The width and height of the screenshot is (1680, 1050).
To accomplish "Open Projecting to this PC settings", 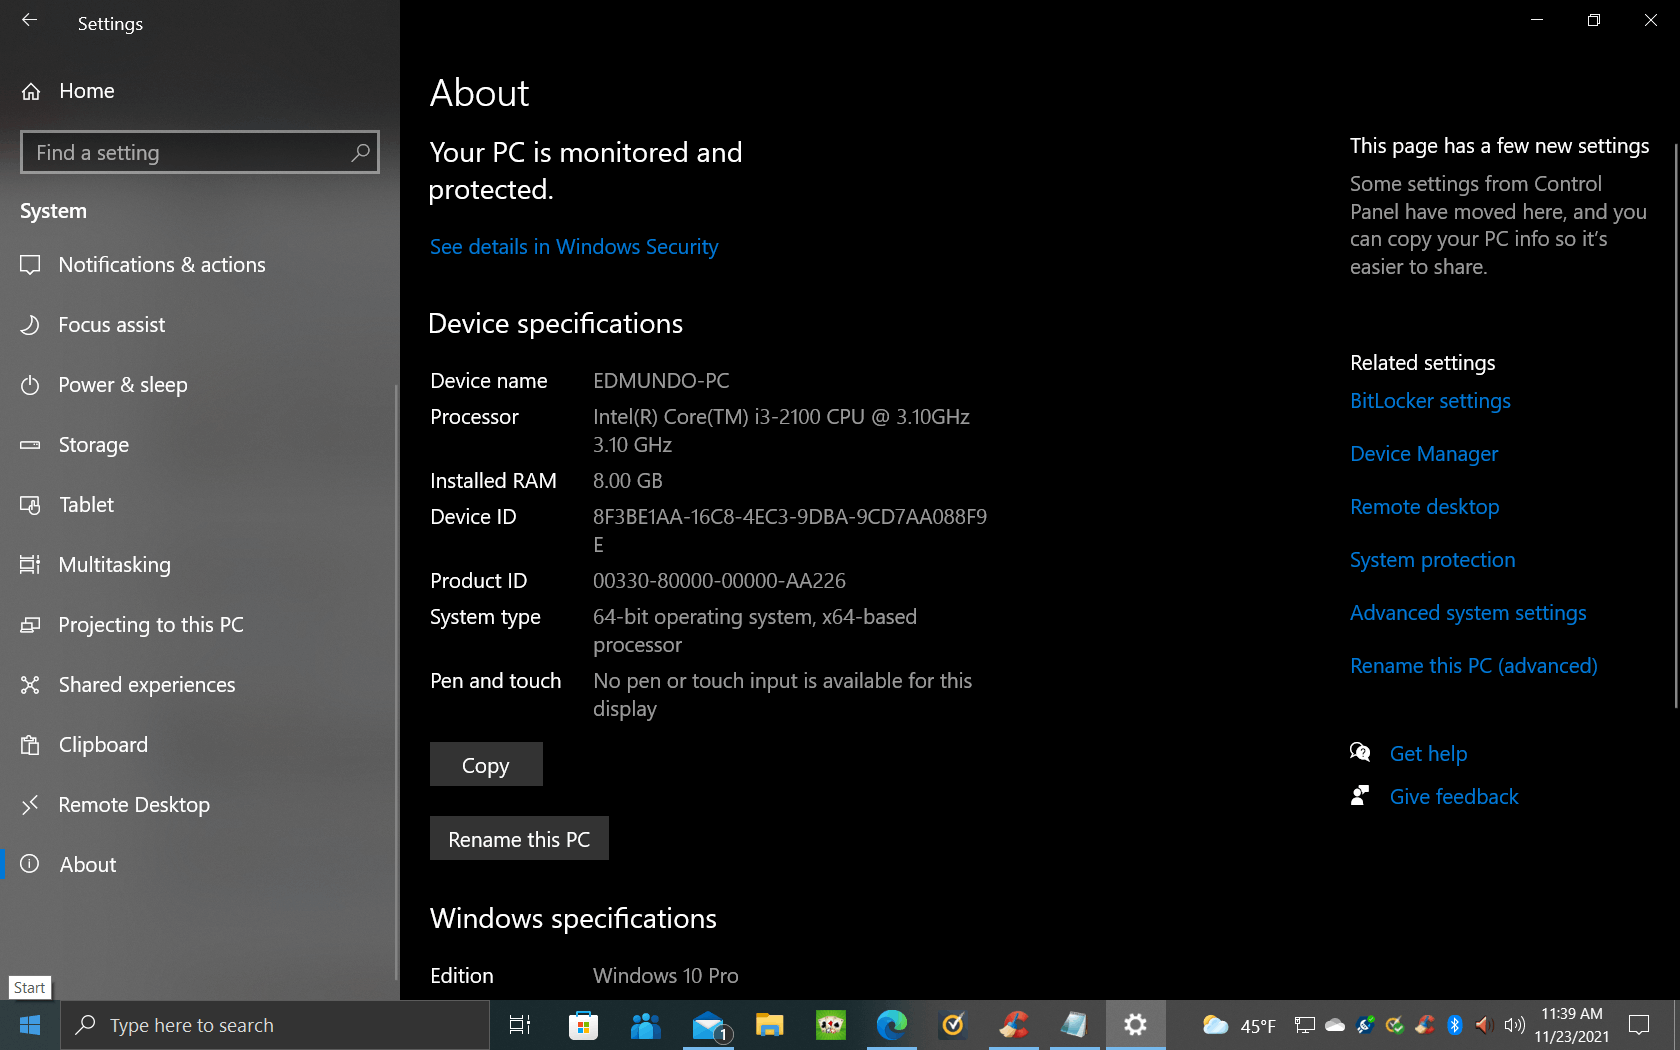I will click(200, 625).
